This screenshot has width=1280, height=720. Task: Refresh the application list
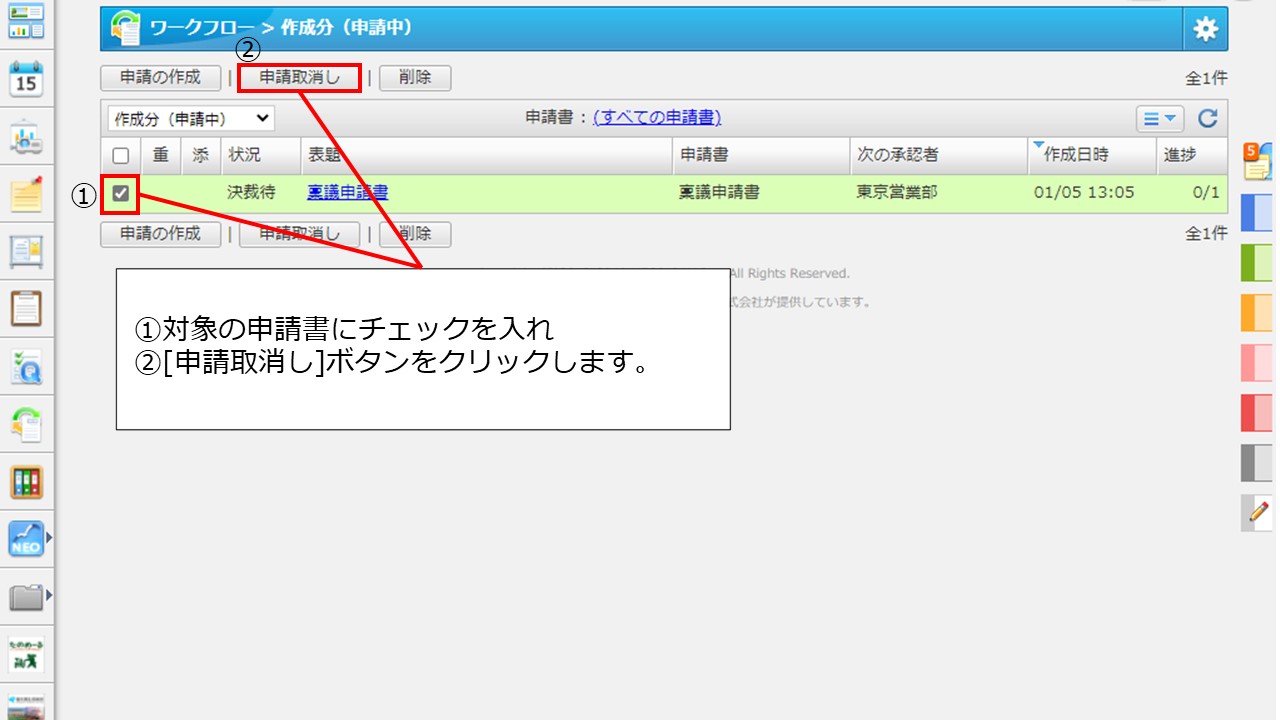coord(1208,119)
